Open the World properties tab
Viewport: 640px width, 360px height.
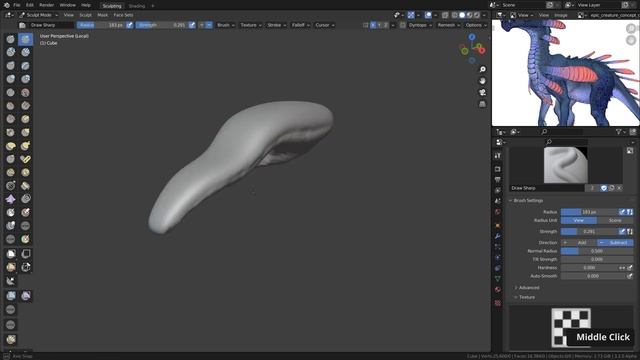point(498,212)
